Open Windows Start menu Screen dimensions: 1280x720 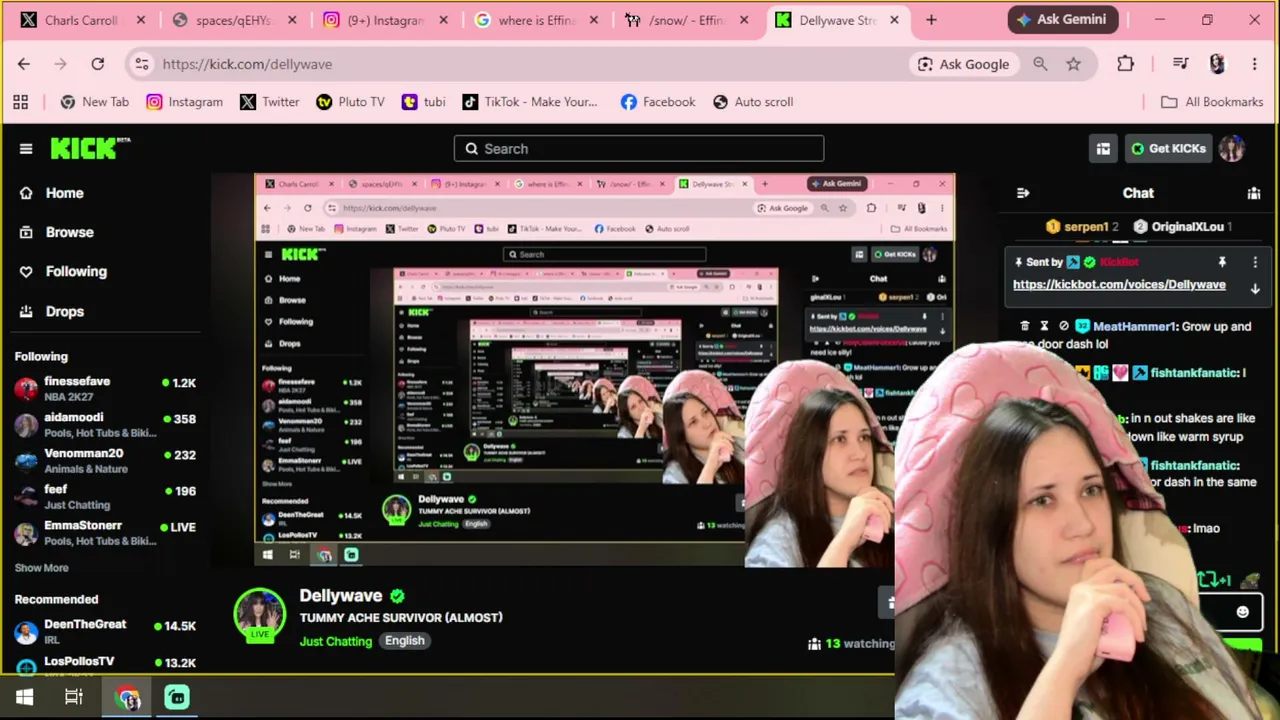[25, 697]
